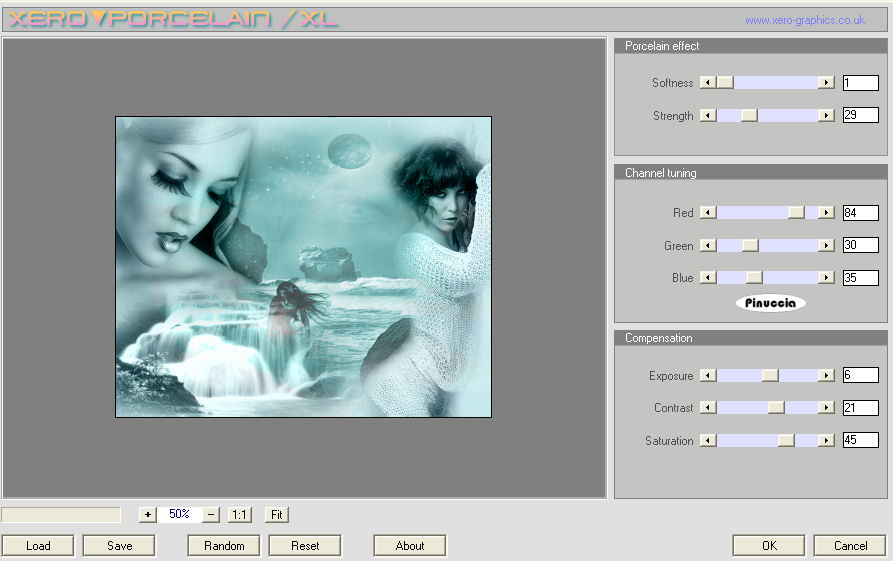Click the Reset button
The image size is (893, 561).
305,546
